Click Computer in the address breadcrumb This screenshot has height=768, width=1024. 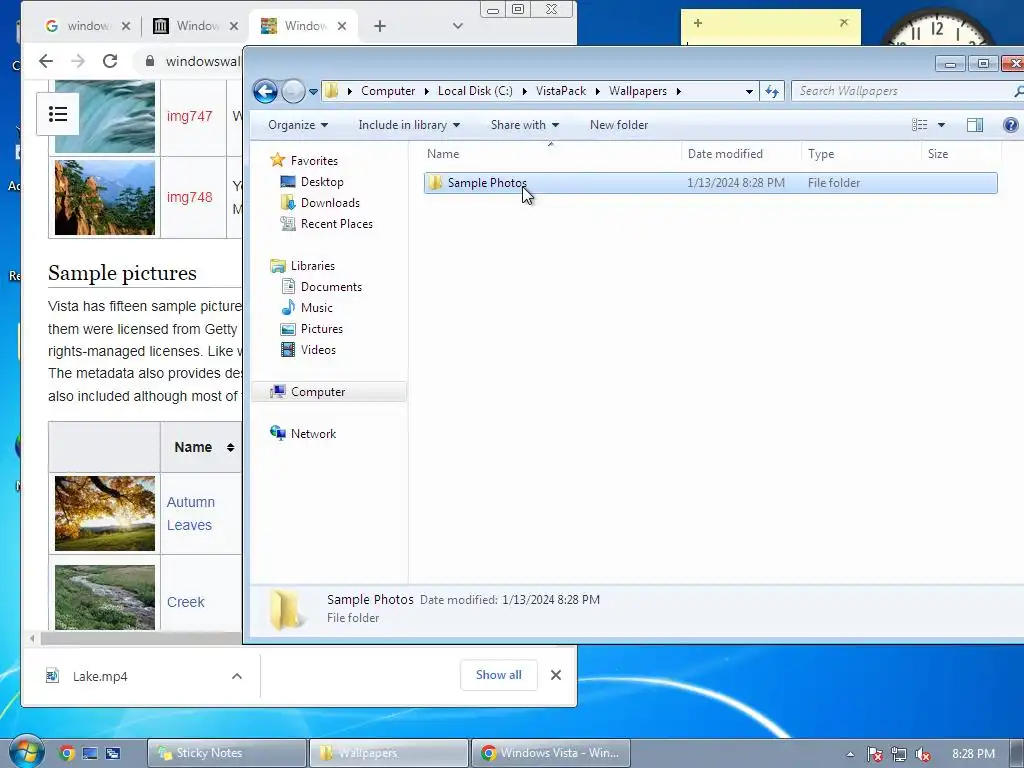(x=388, y=91)
